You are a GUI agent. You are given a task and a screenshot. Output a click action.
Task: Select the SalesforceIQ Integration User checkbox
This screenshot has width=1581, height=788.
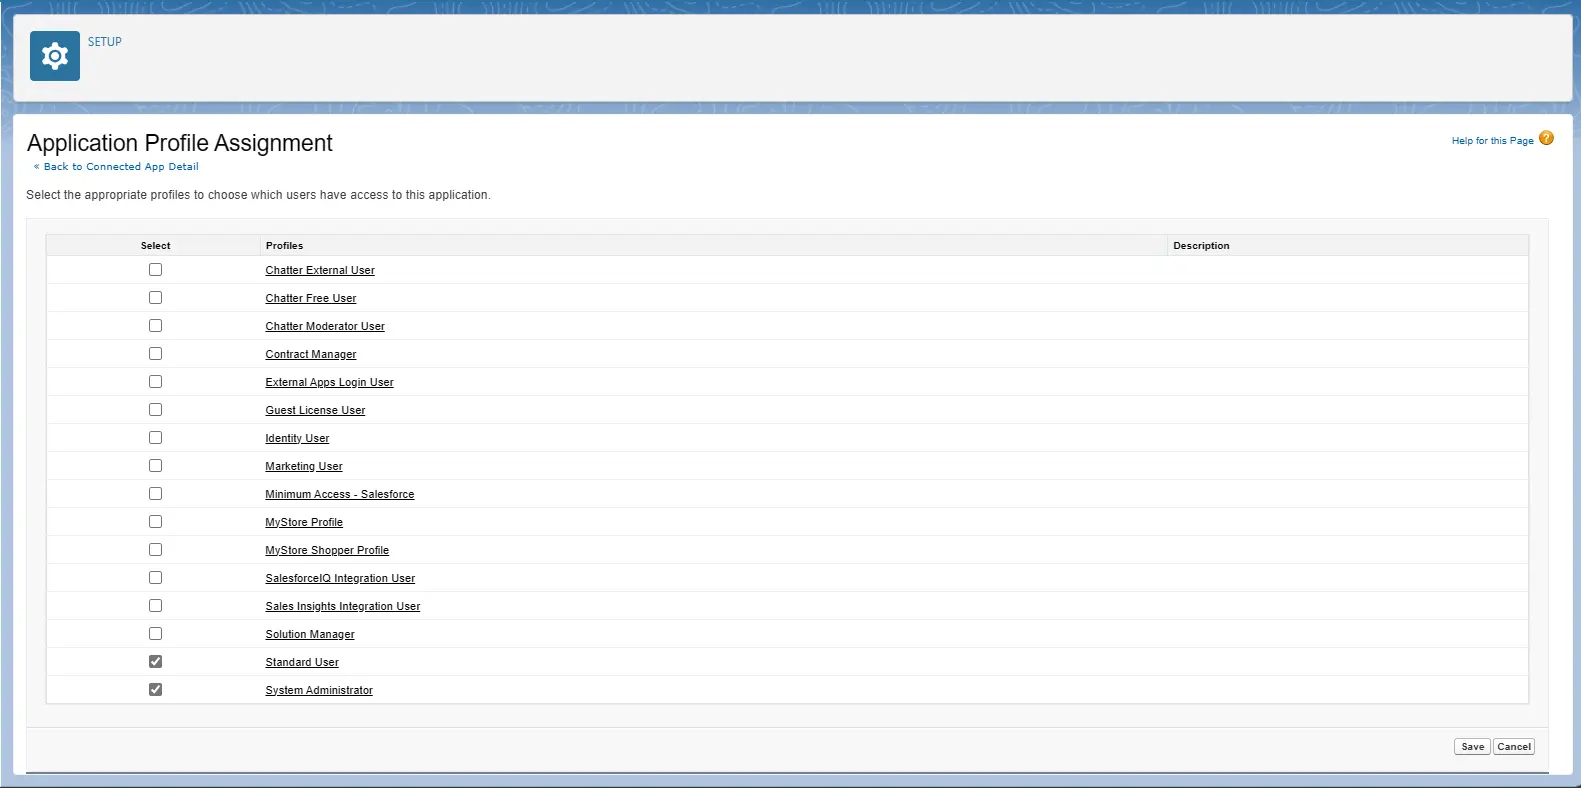(x=155, y=577)
